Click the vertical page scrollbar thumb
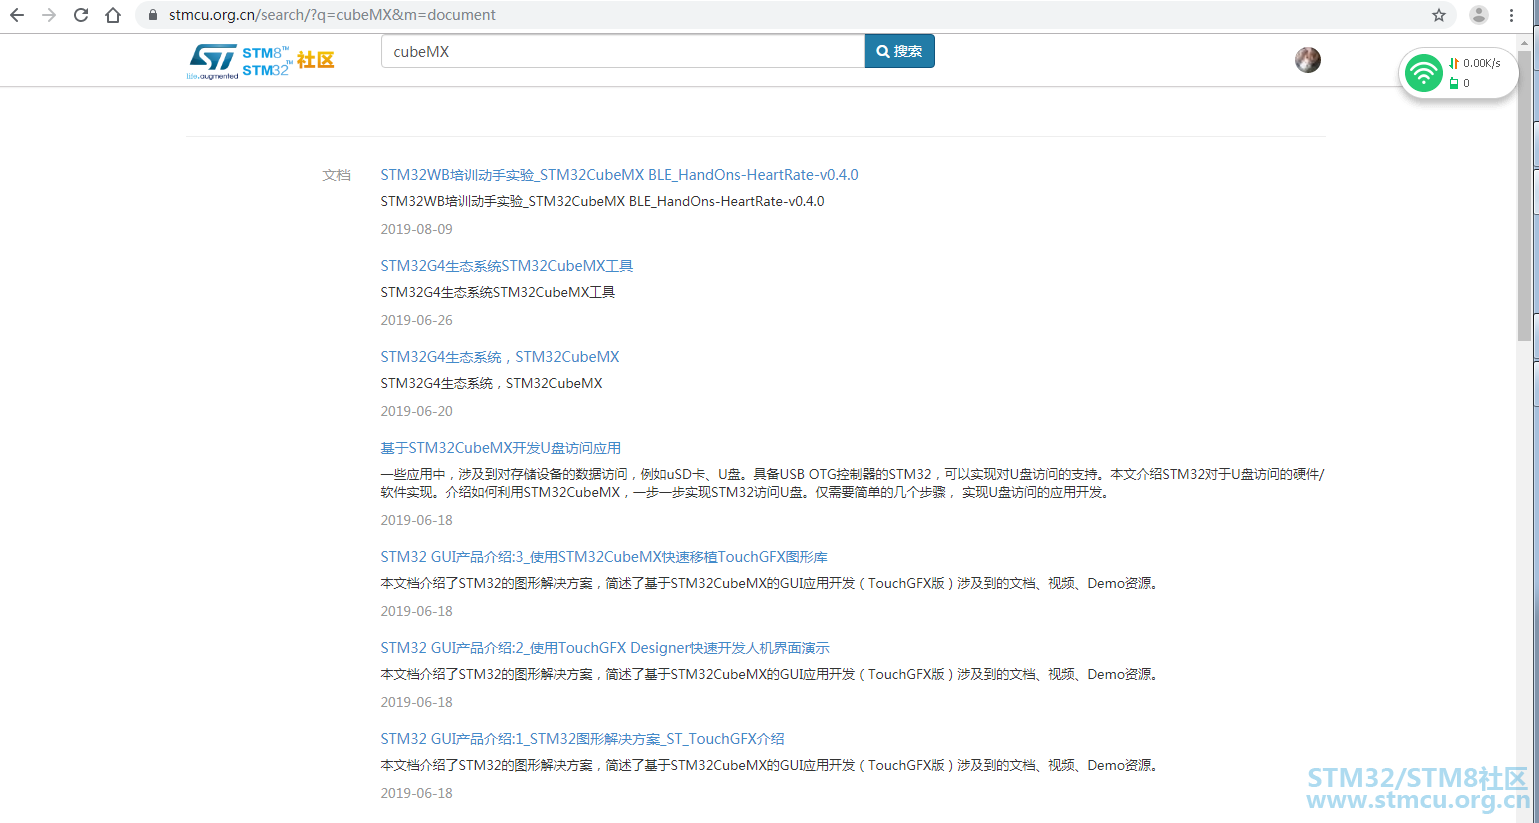 click(1525, 195)
